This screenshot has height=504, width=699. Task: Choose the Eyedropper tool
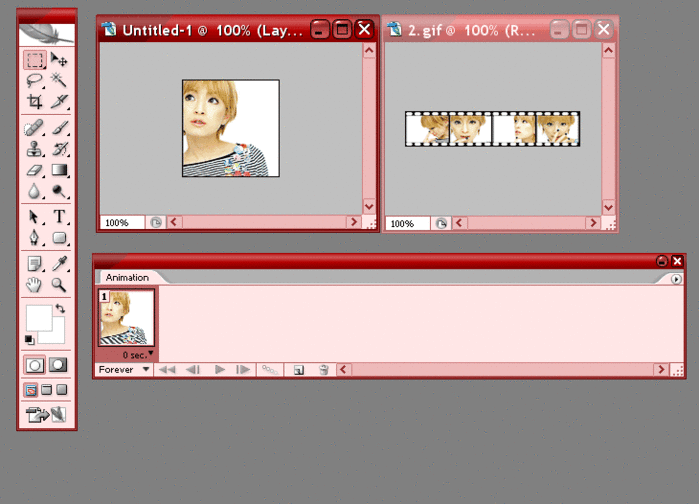click(x=59, y=263)
